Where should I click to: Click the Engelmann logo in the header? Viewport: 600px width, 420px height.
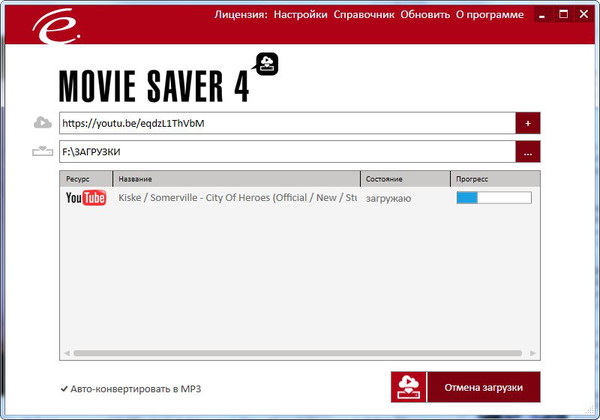pyautogui.click(x=56, y=26)
